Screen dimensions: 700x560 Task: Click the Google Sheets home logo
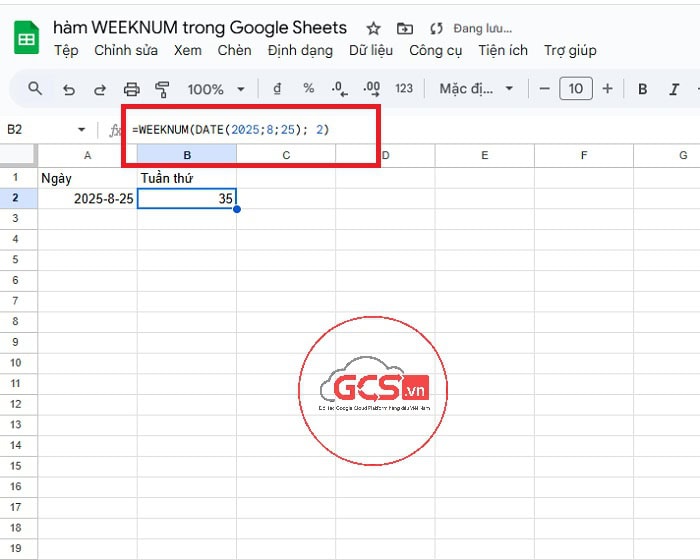point(26,38)
